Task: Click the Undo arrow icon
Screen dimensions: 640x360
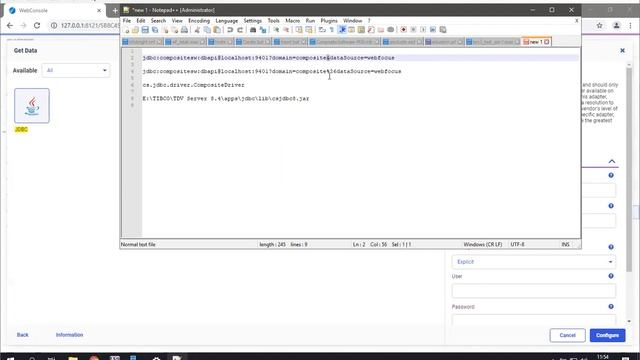Action: [x=229, y=30]
